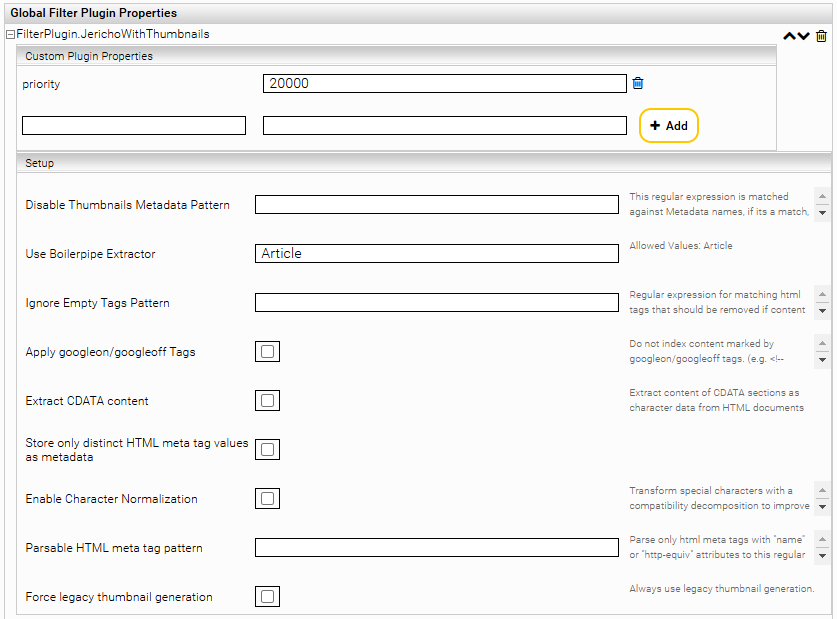
Task: Click the Extract CDATA content label
Action: [87, 401]
